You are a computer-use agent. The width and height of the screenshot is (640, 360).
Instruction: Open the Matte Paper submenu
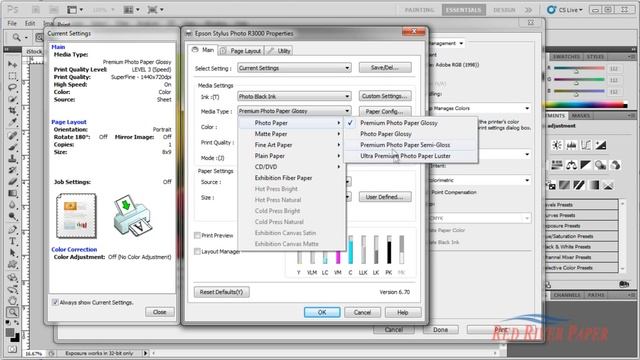click(x=292, y=134)
